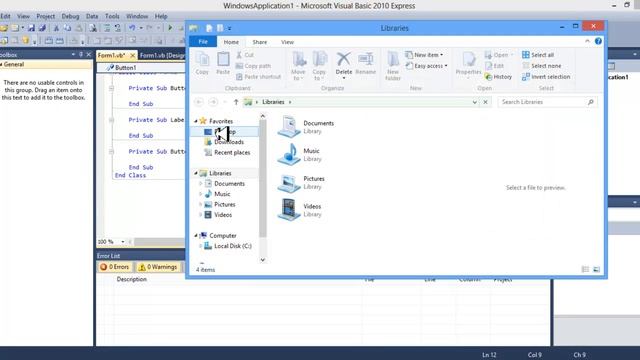This screenshot has width=640, height=360.
Task: Click Paste shortcut in ribbon
Action: pos(258,77)
